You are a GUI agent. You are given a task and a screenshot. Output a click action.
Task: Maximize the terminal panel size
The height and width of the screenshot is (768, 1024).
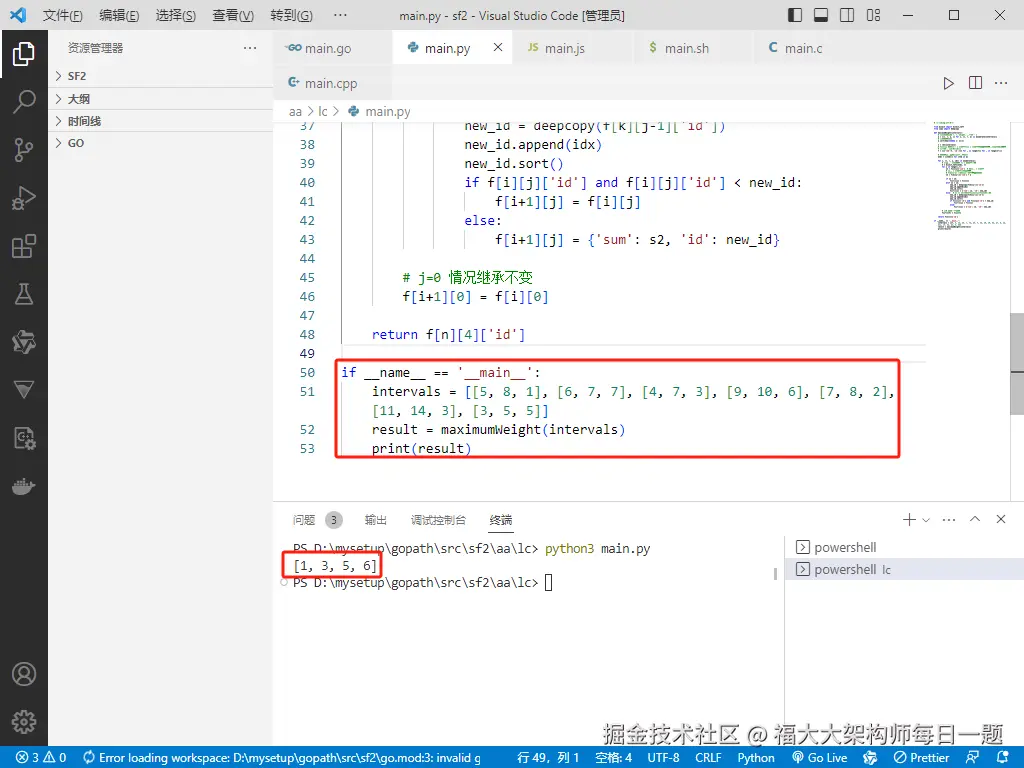tap(975, 519)
